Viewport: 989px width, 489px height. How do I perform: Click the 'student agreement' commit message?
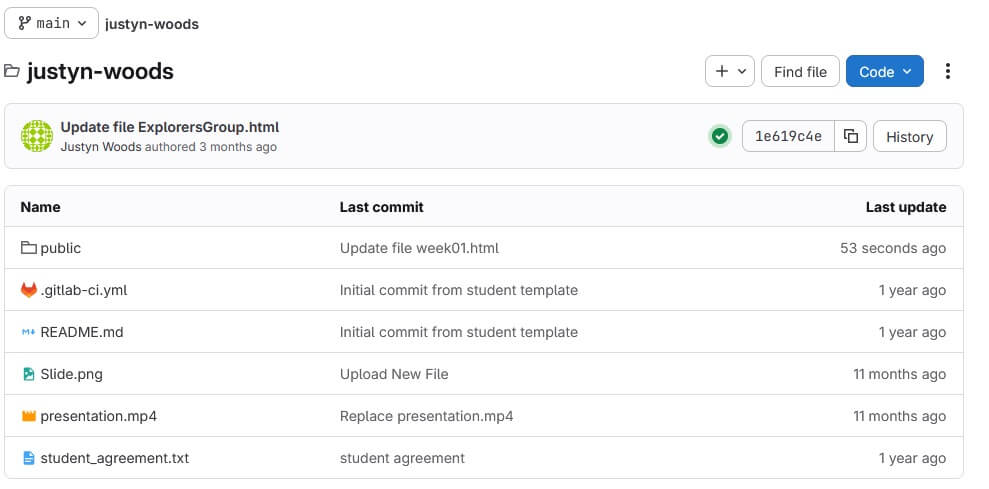[x=402, y=458]
